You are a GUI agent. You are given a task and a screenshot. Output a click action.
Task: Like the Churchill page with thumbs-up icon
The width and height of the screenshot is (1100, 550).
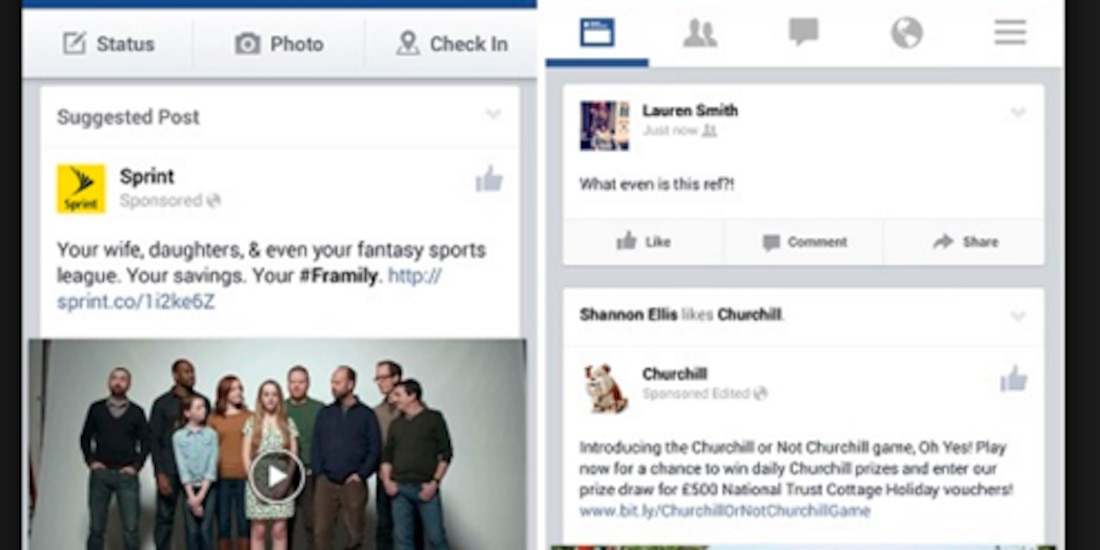(x=1014, y=379)
